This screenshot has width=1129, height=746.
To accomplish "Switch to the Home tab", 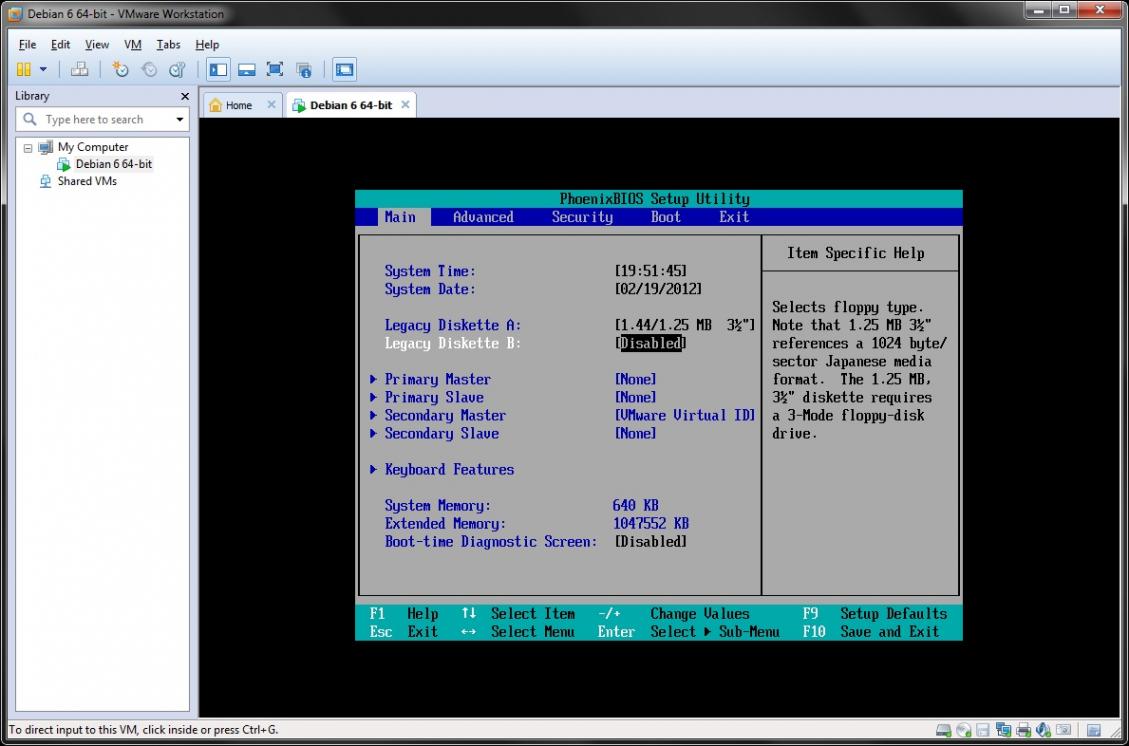I will [x=238, y=105].
